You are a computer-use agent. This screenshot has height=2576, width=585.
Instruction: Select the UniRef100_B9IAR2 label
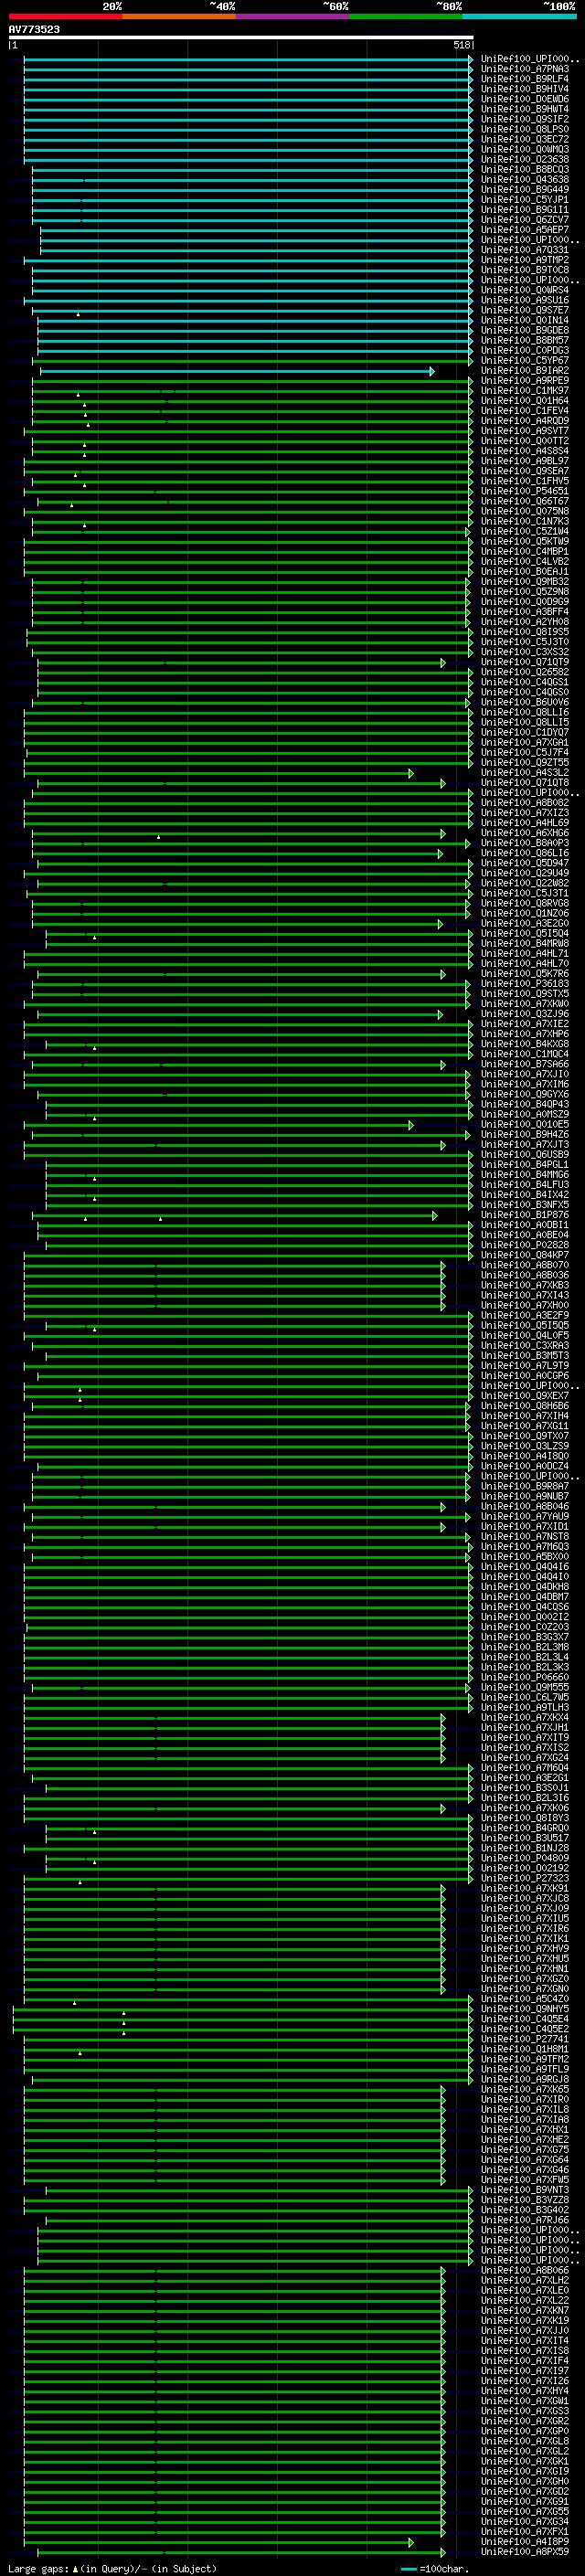pyautogui.click(x=524, y=371)
